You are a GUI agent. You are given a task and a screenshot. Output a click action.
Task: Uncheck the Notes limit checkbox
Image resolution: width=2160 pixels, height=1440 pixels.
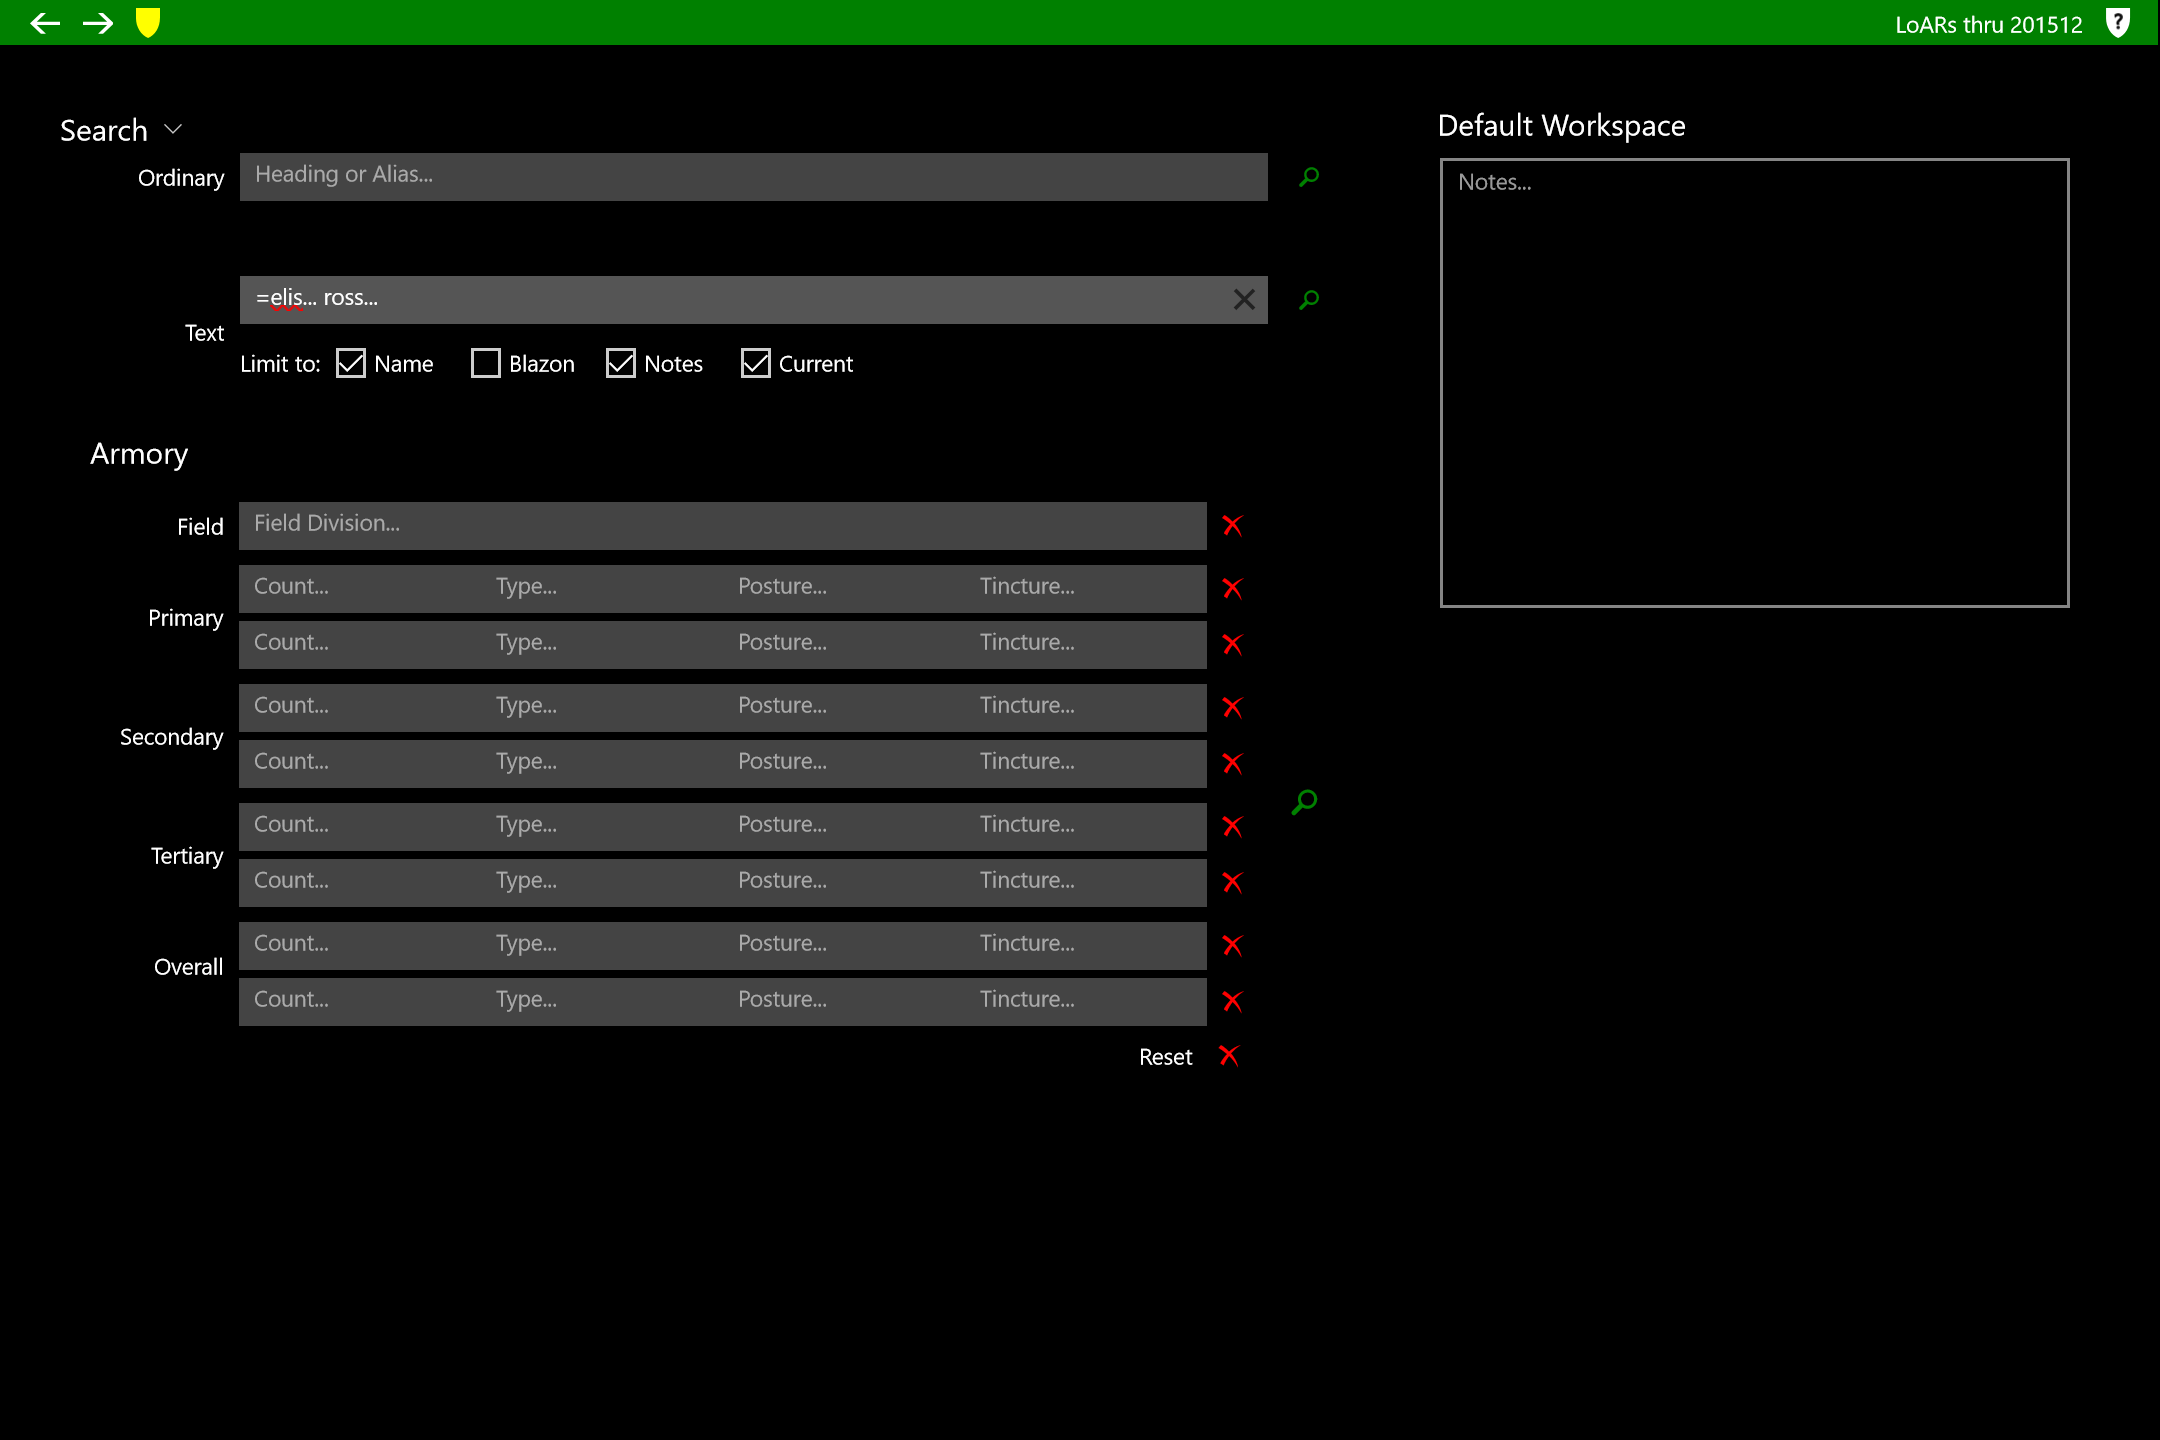tap(621, 364)
